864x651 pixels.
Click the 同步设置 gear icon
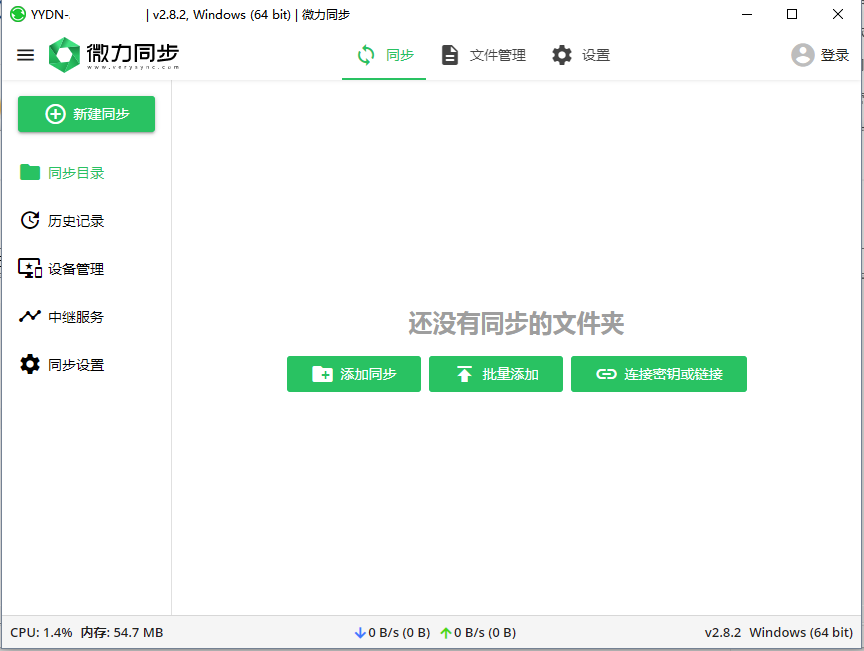point(30,364)
